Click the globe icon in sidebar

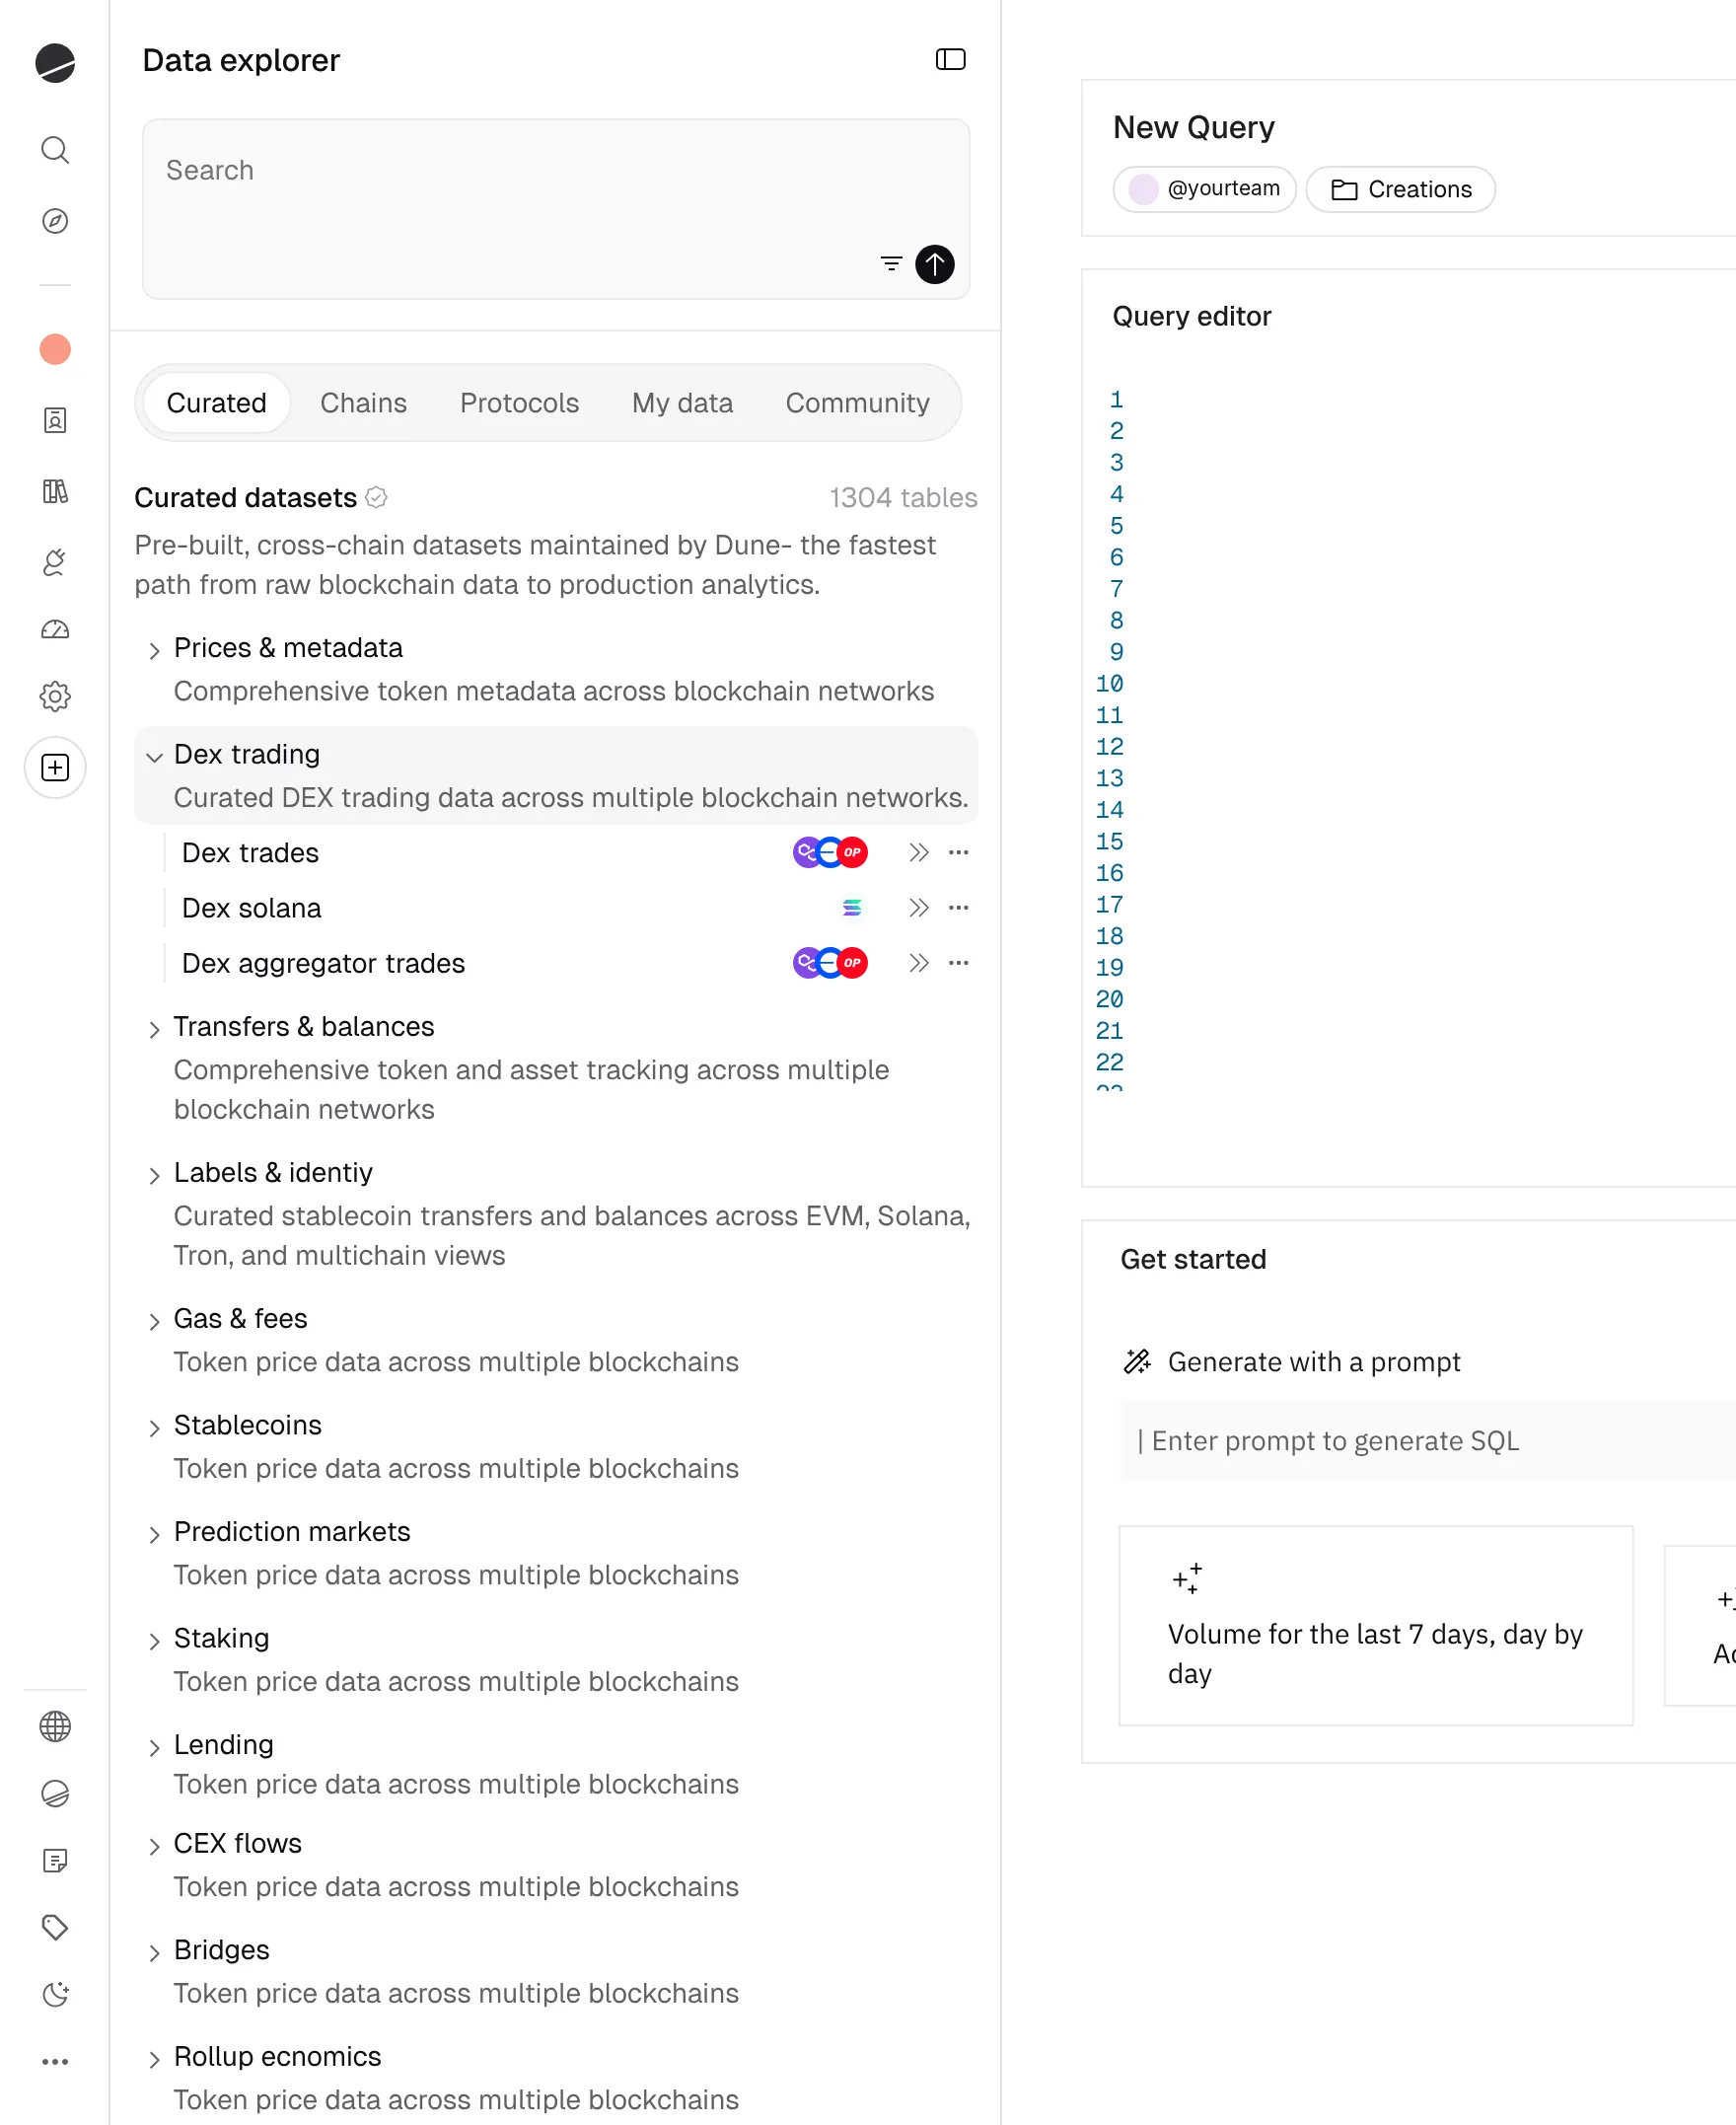pos(55,1726)
